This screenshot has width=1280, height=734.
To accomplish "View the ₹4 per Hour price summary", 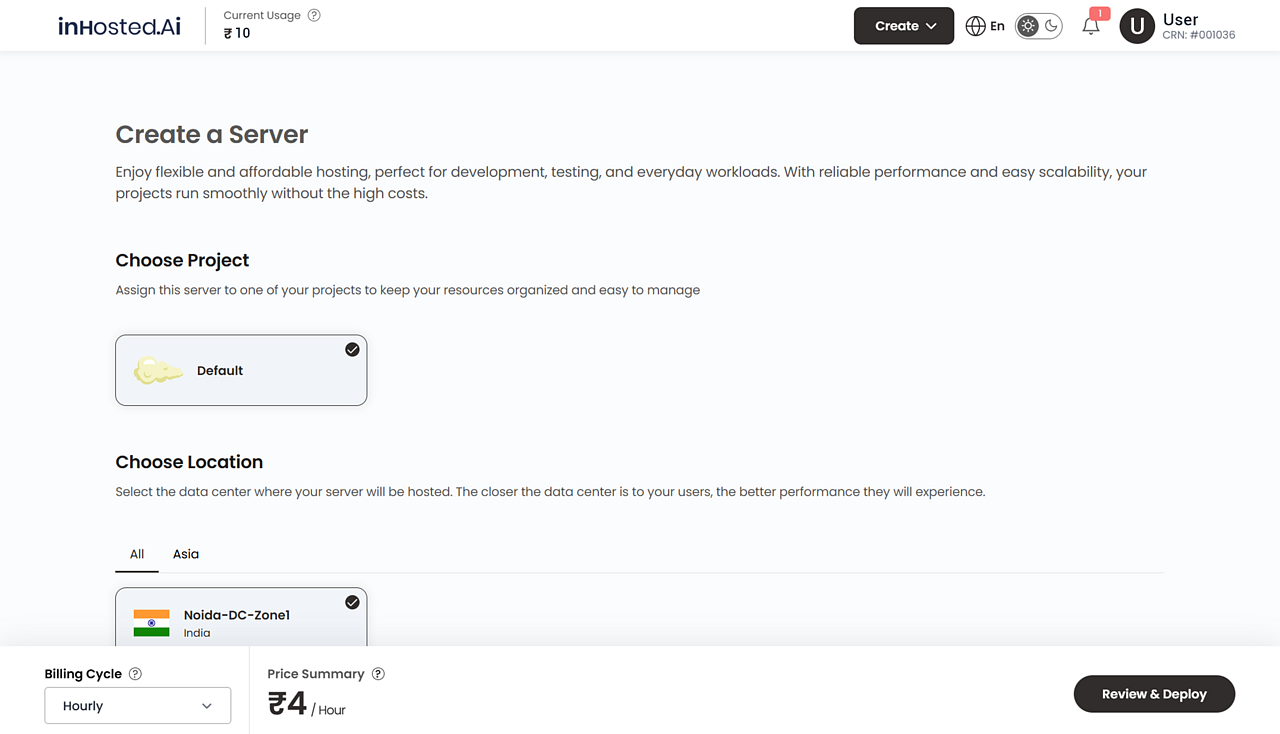I will tap(305, 702).
